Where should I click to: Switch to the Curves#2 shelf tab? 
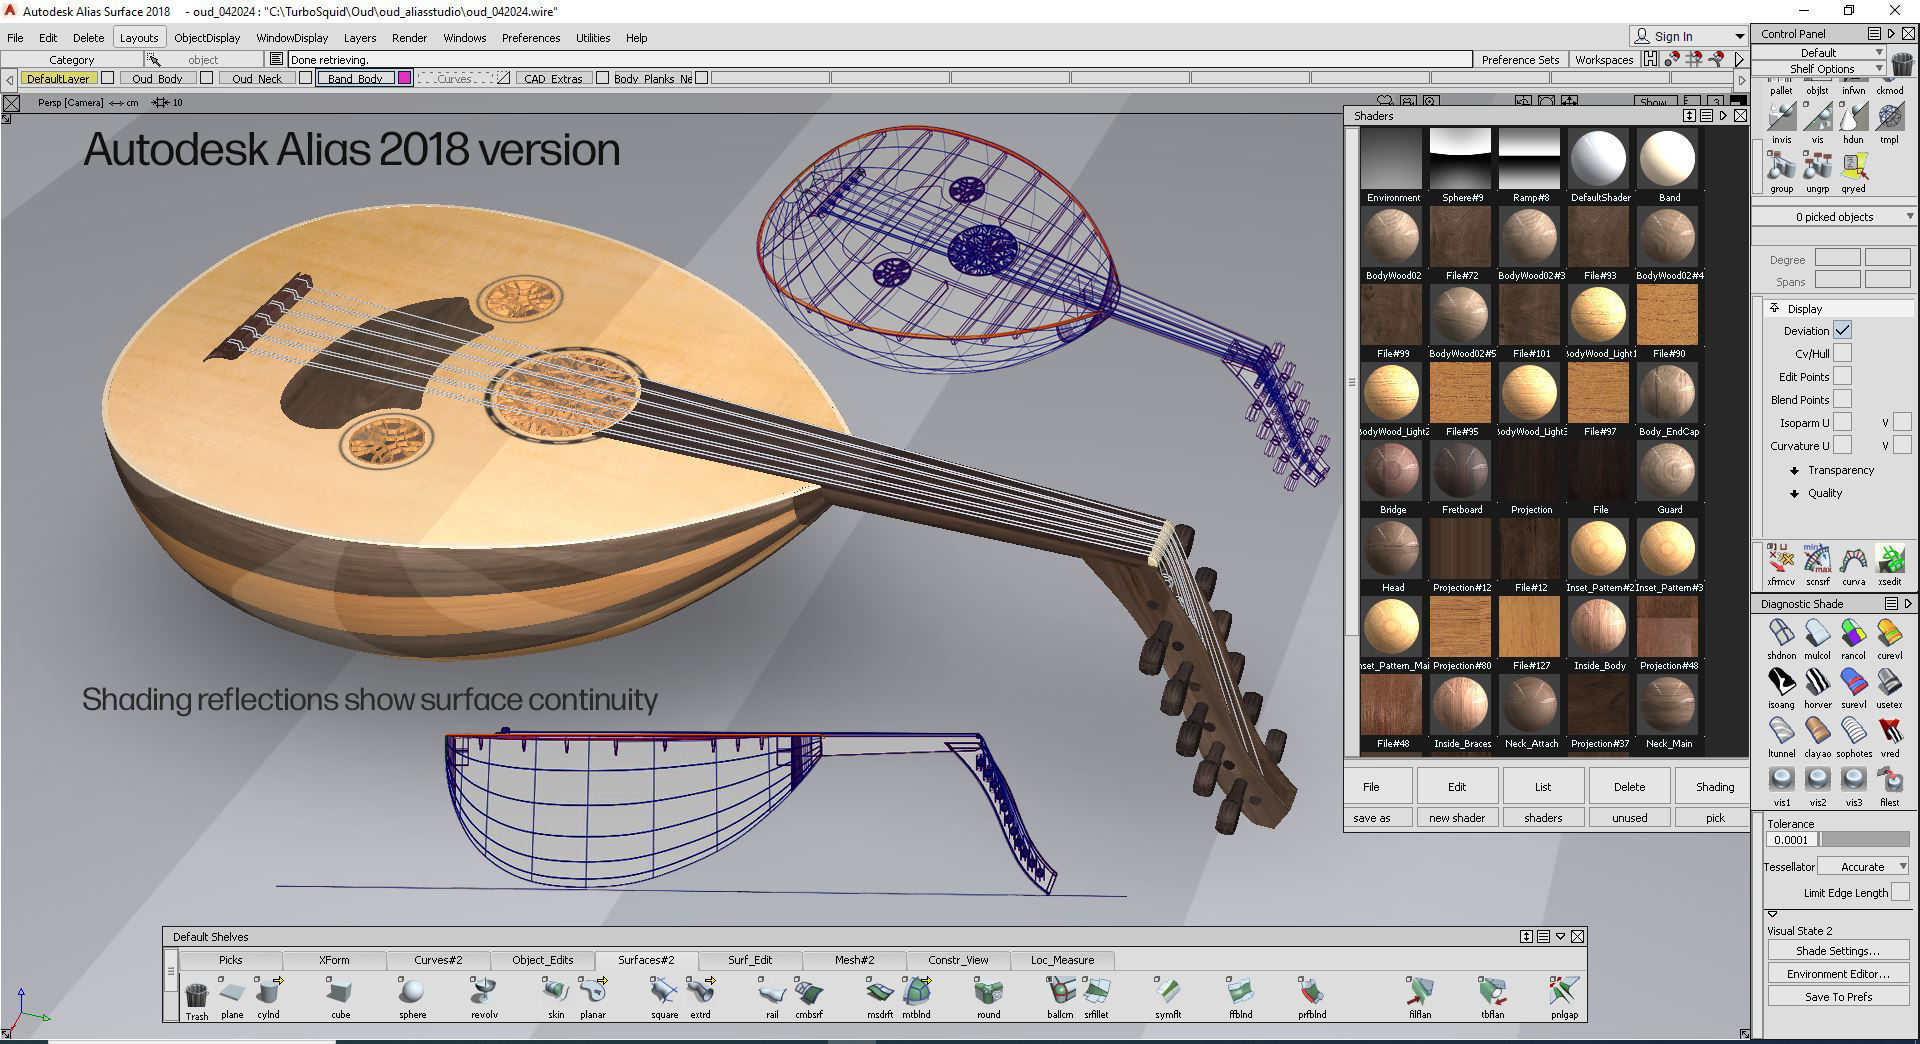(x=438, y=960)
